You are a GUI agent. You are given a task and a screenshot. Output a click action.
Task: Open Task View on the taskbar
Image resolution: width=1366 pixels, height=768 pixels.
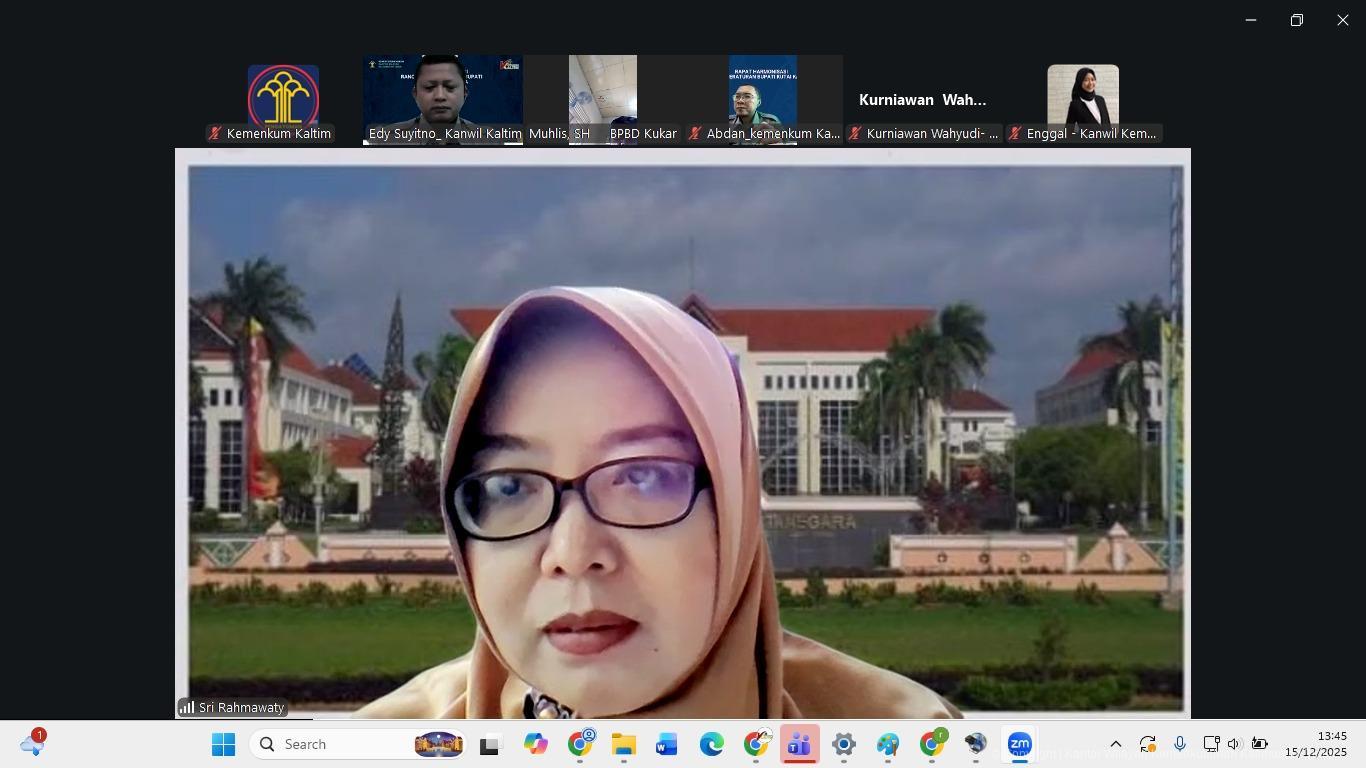[x=490, y=744]
